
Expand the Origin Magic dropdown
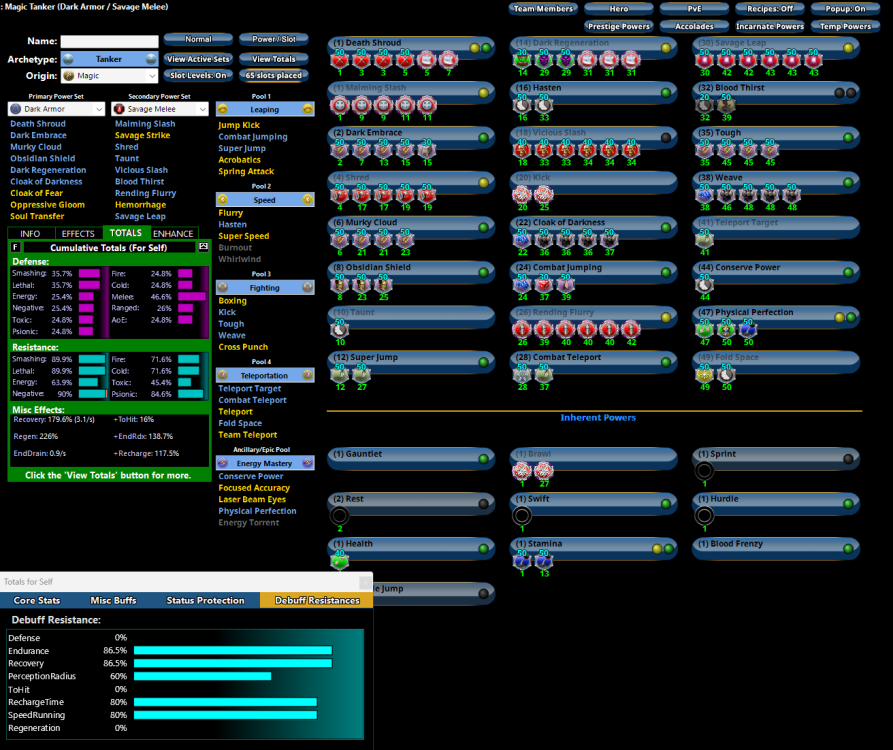(109, 76)
